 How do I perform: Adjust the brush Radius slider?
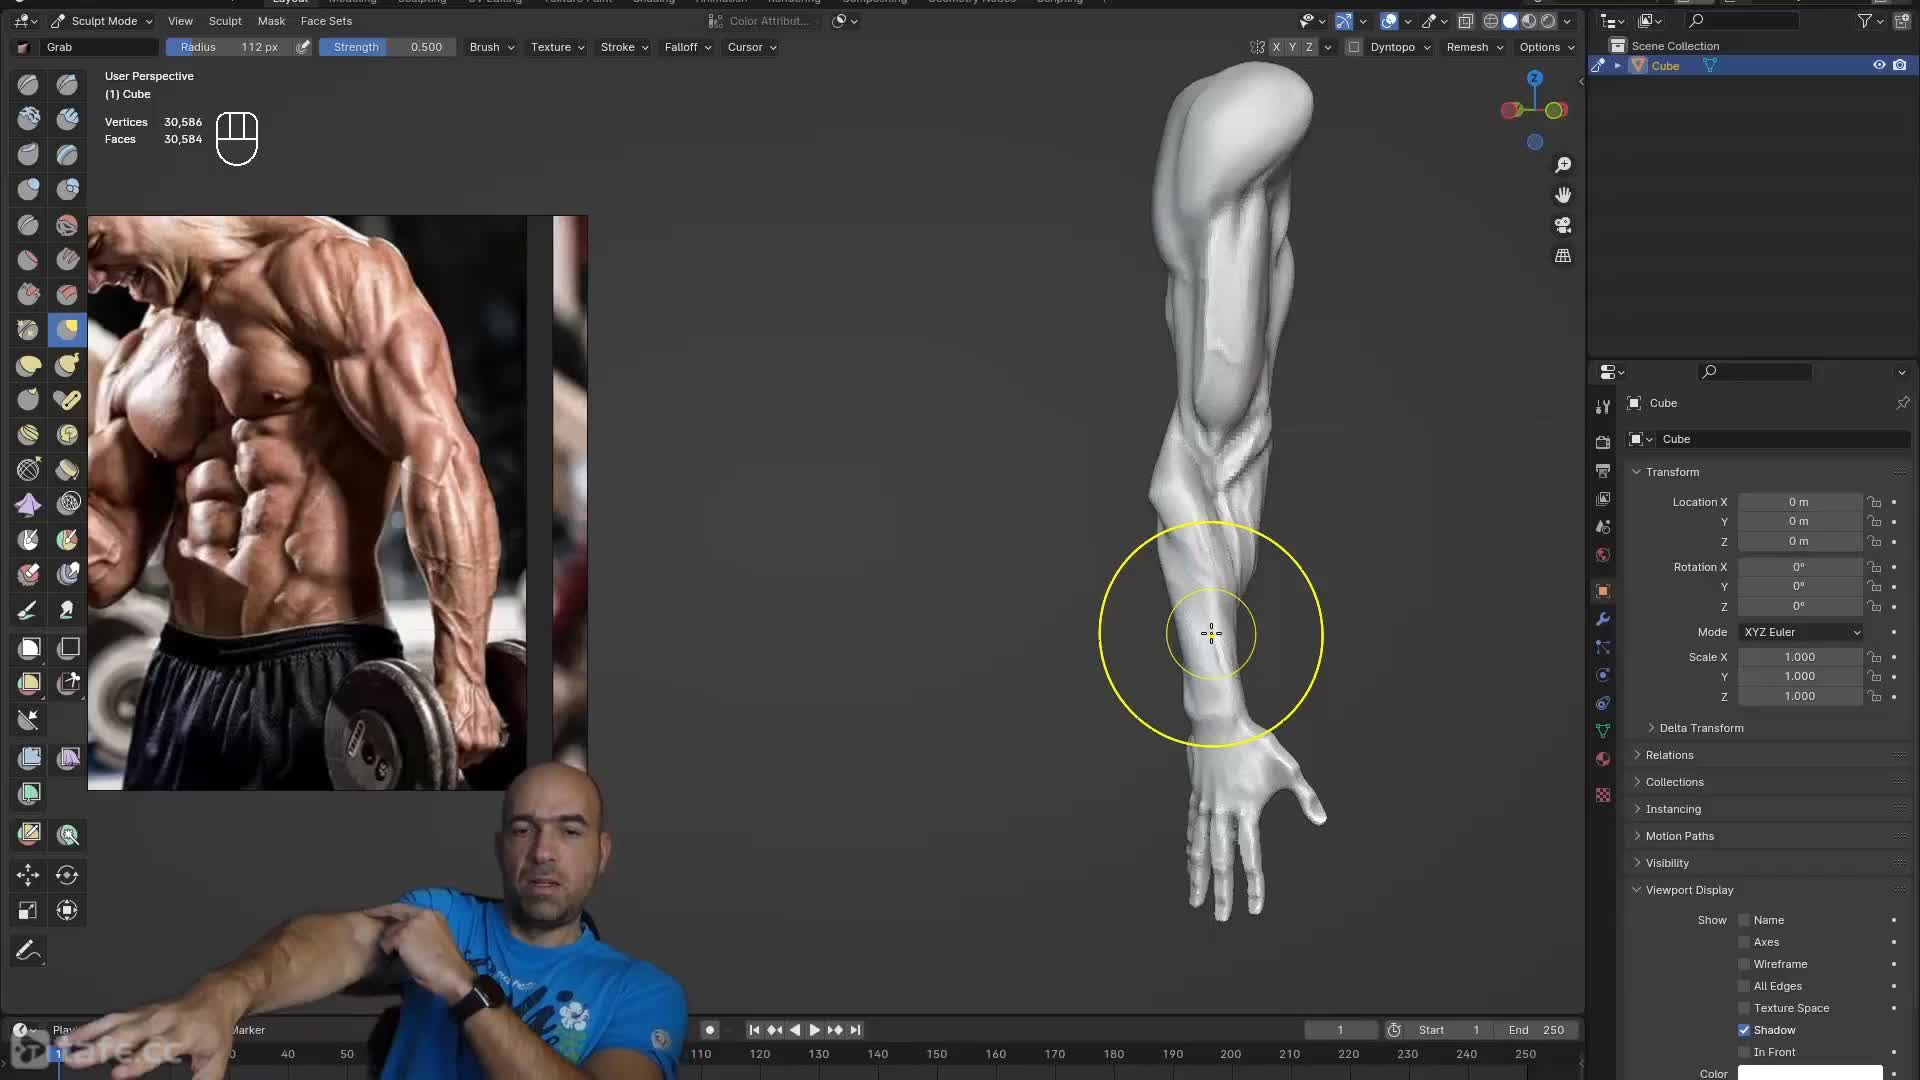[x=229, y=47]
